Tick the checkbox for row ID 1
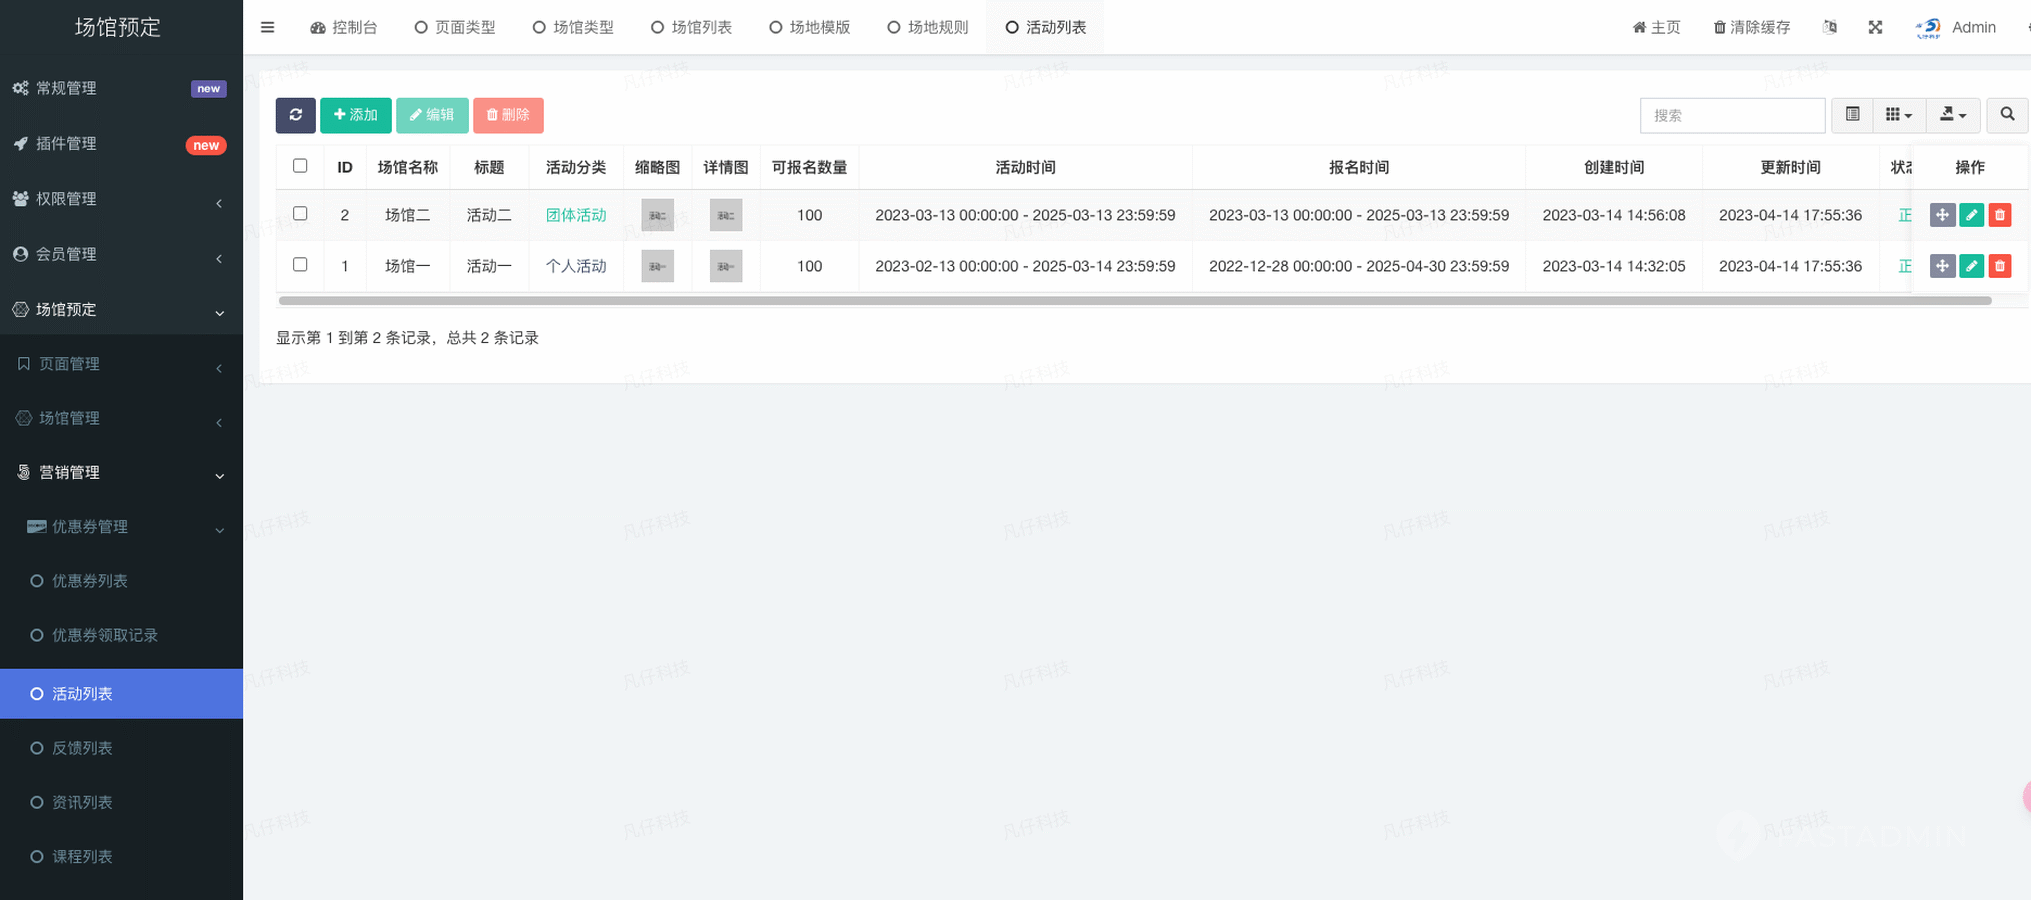Image resolution: width=2031 pixels, height=900 pixels. 300,265
